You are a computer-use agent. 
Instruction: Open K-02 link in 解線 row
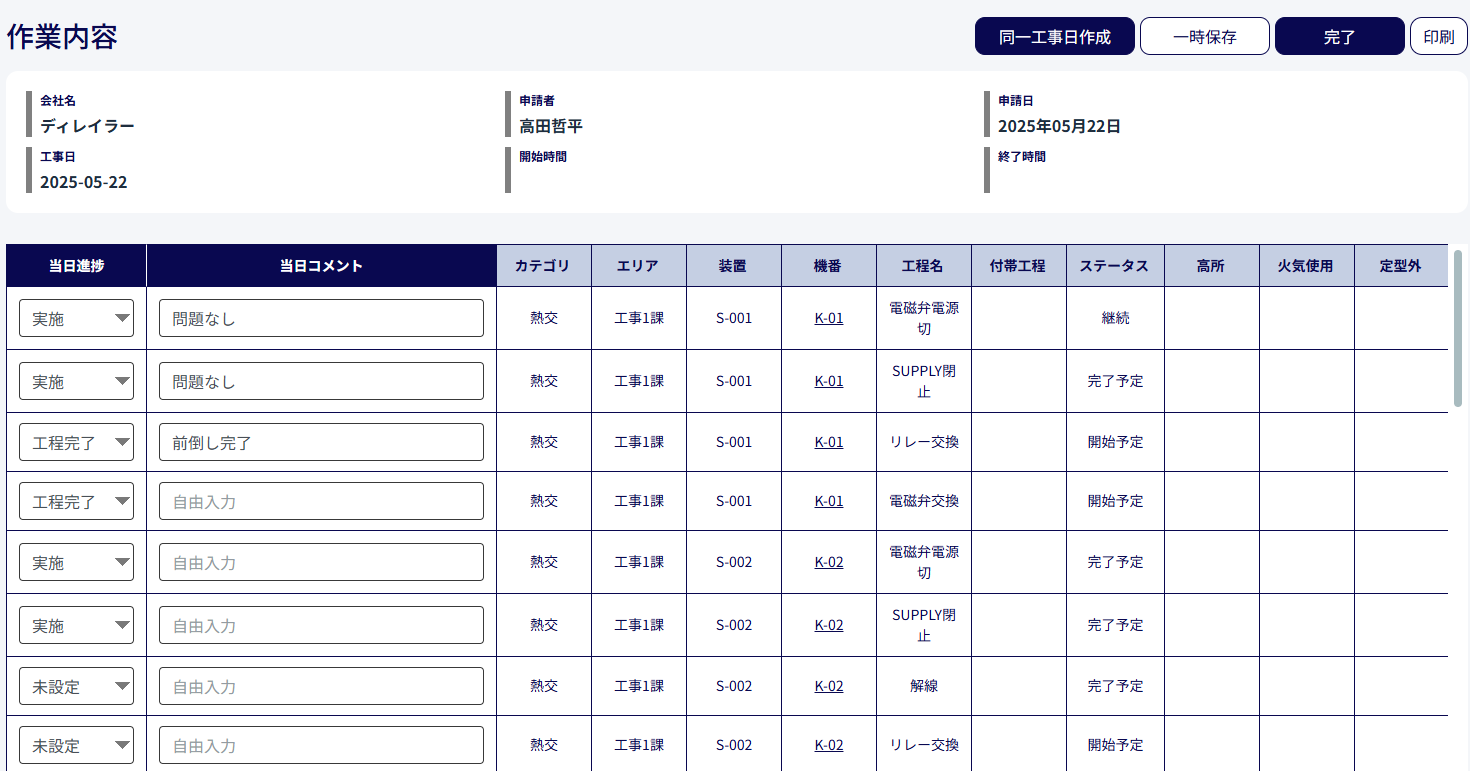coord(829,686)
